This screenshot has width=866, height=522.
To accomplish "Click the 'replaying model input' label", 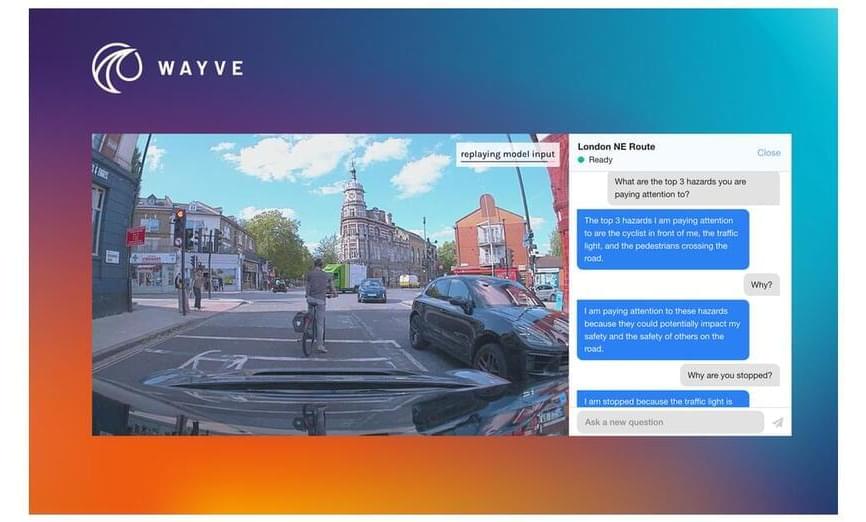I will (506, 154).
